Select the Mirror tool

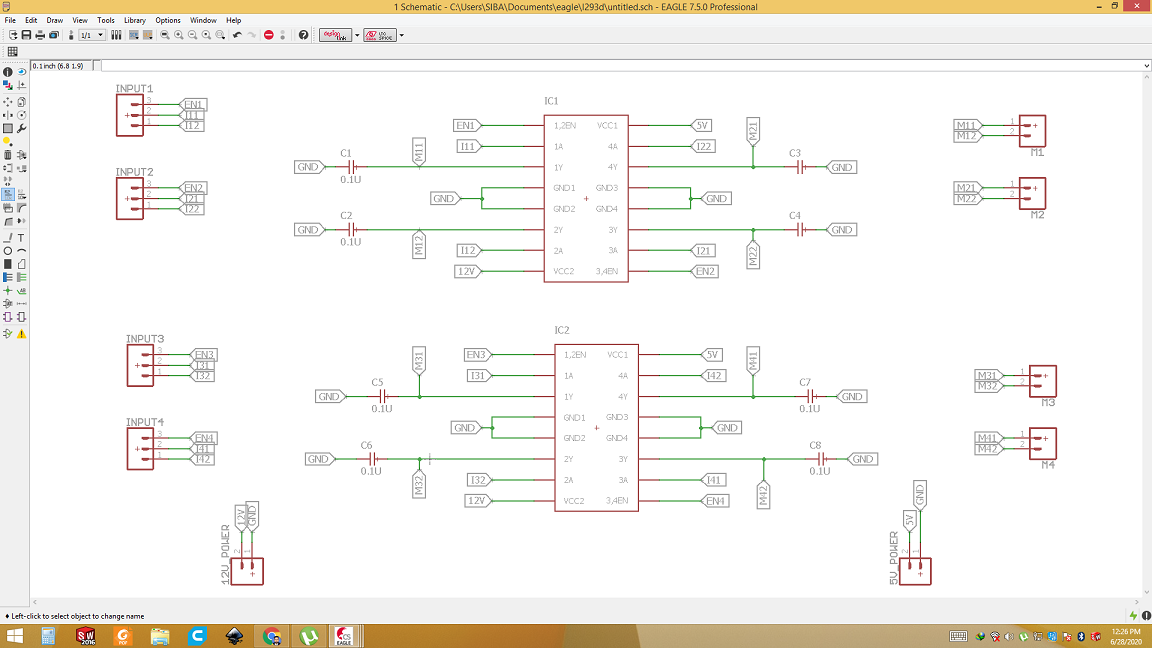tap(7, 115)
